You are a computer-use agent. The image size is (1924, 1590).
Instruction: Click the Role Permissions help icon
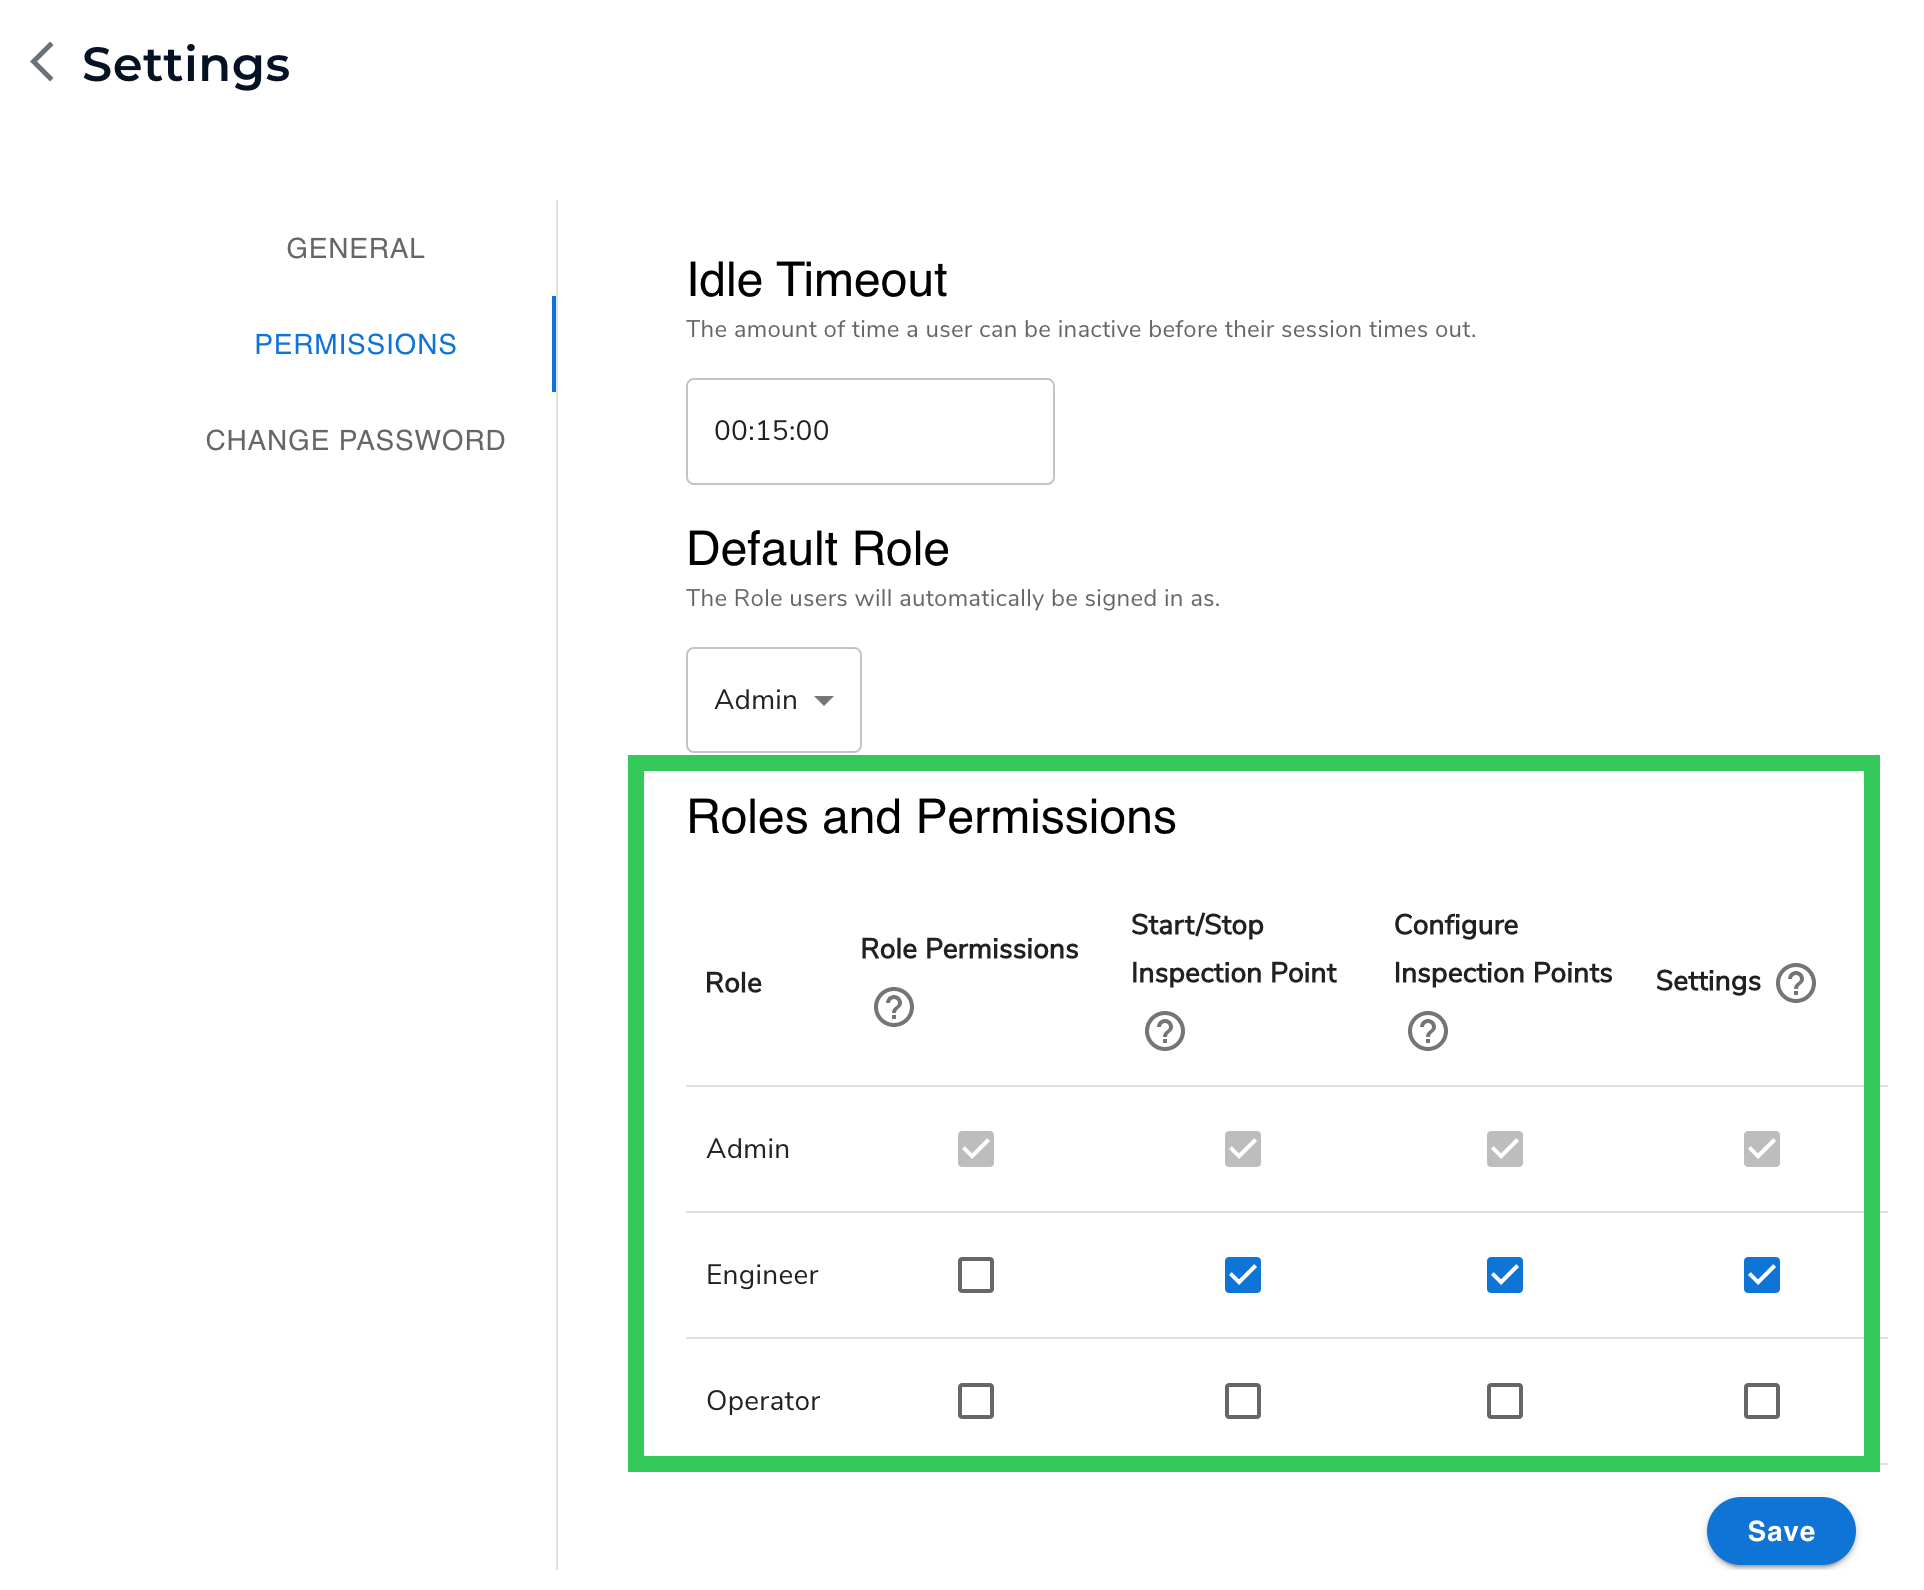coord(893,1007)
